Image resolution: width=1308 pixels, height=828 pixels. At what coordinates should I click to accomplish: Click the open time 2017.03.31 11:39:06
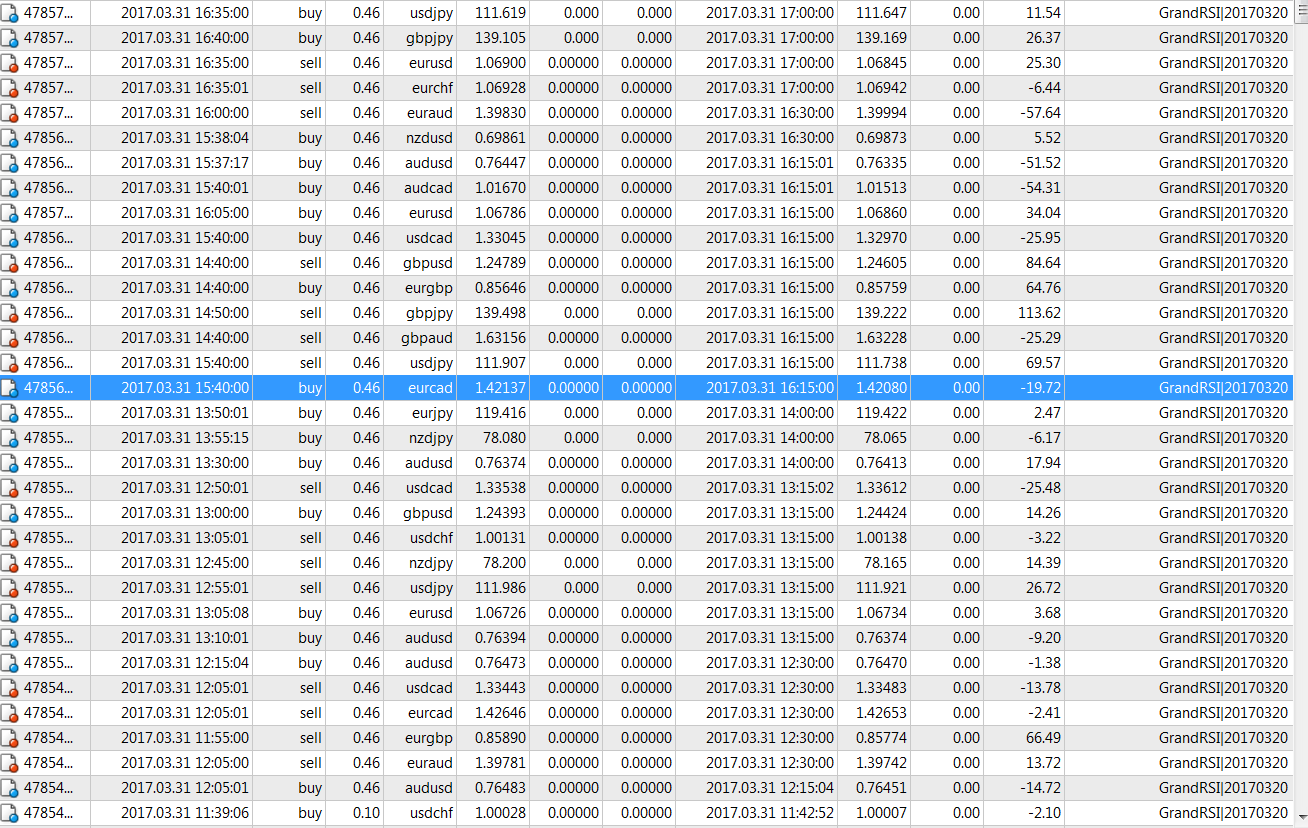pos(185,813)
